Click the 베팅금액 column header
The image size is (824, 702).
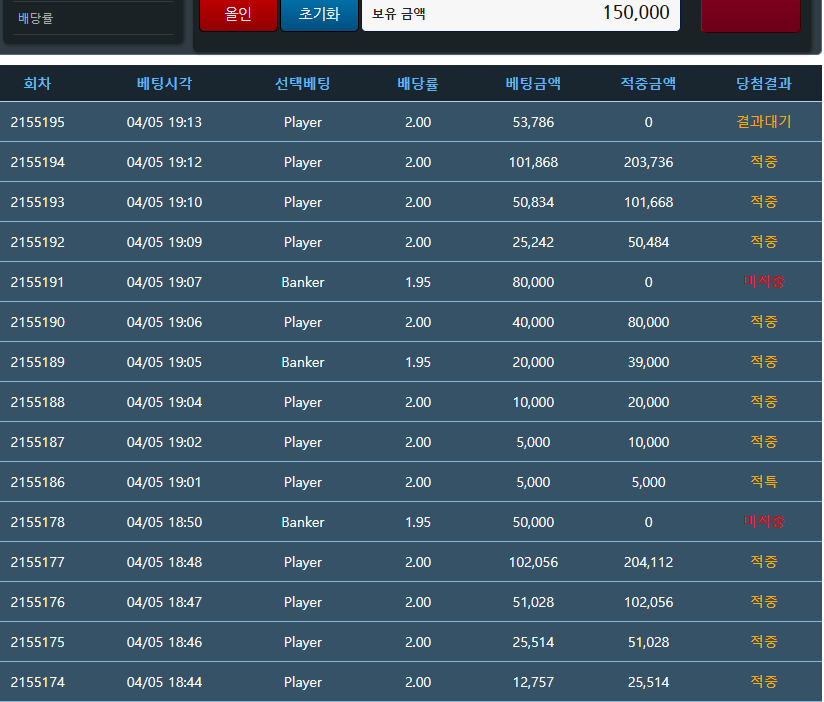533,84
